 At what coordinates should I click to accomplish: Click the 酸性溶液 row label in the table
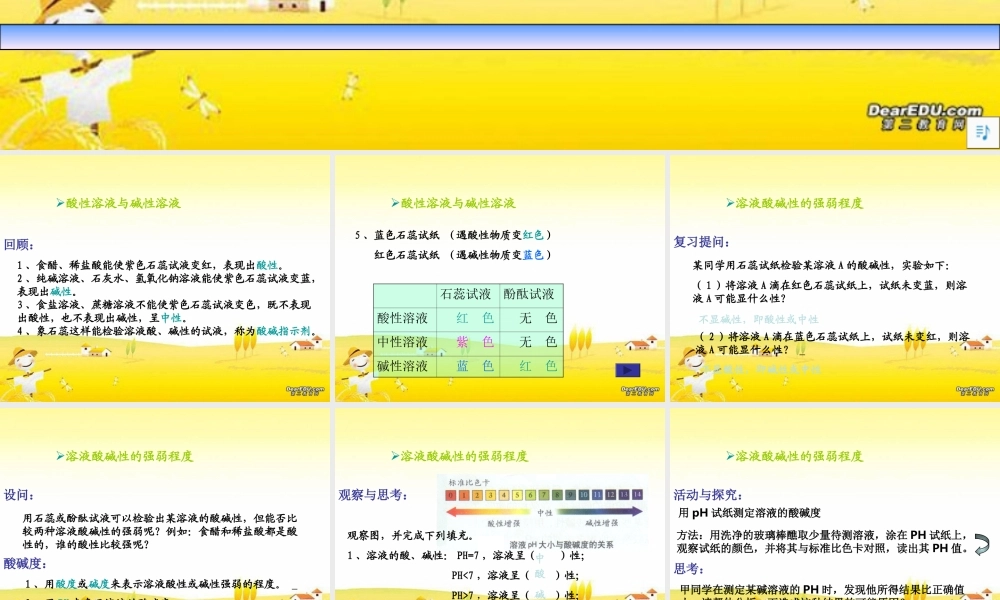point(402,318)
